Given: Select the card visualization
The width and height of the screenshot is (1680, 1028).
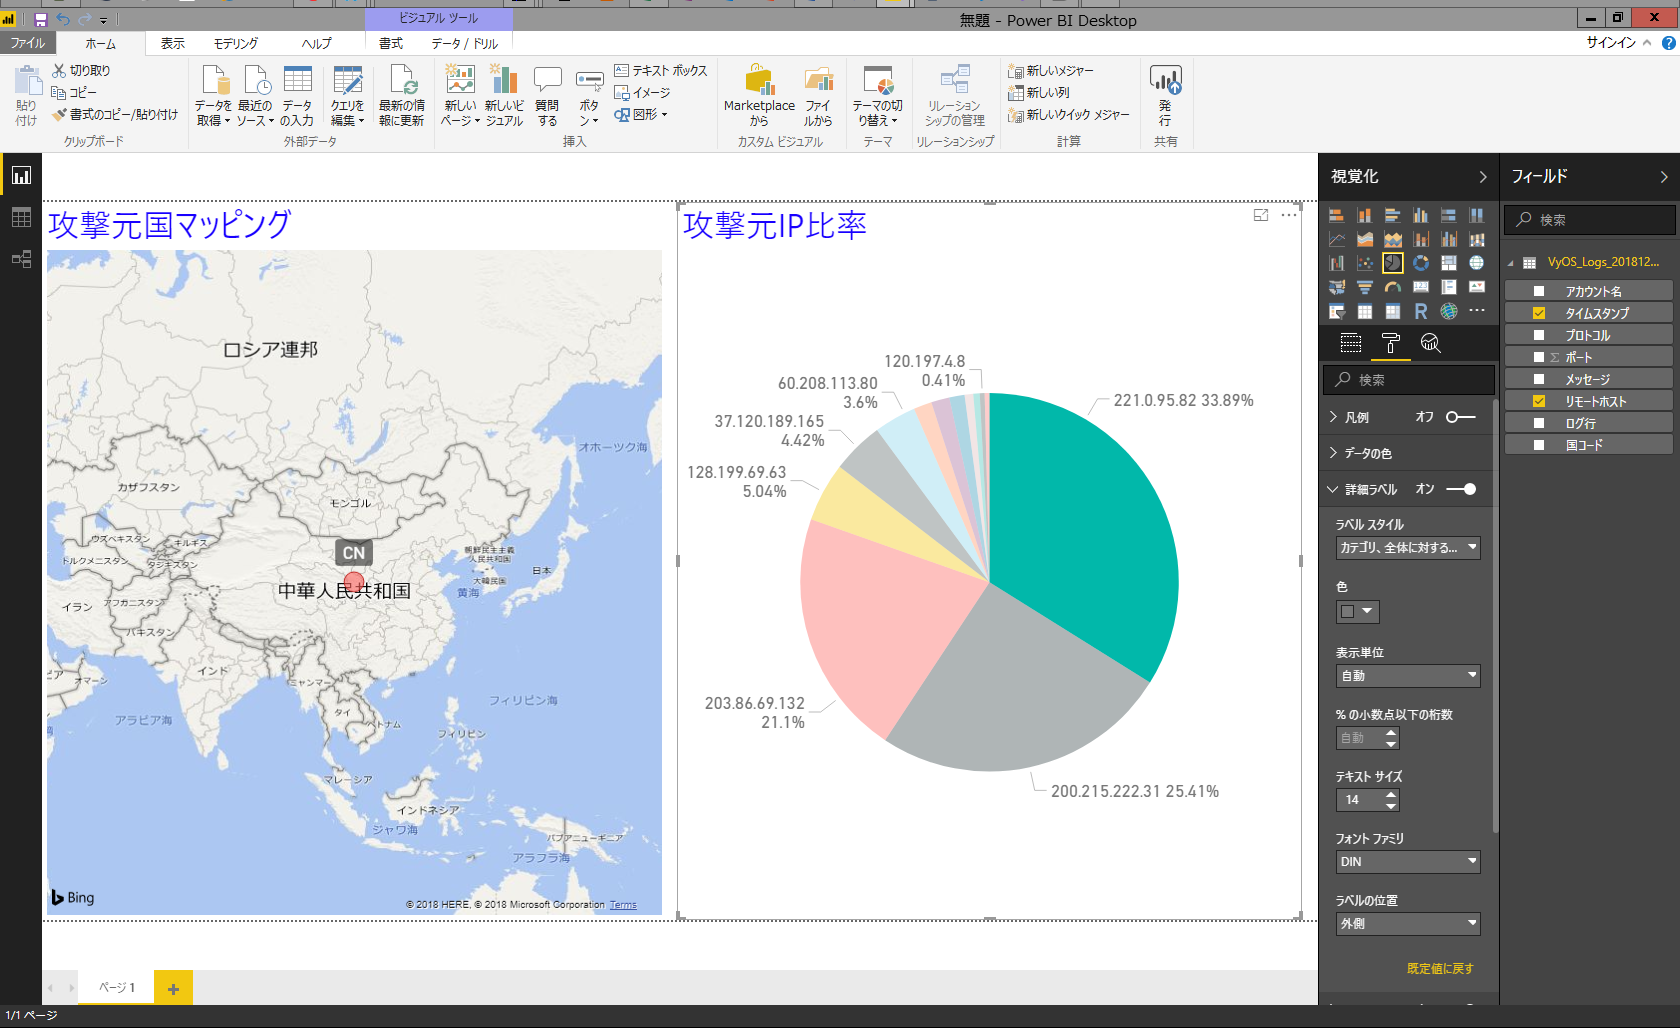Looking at the screenshot, I should coord(1420,287).
